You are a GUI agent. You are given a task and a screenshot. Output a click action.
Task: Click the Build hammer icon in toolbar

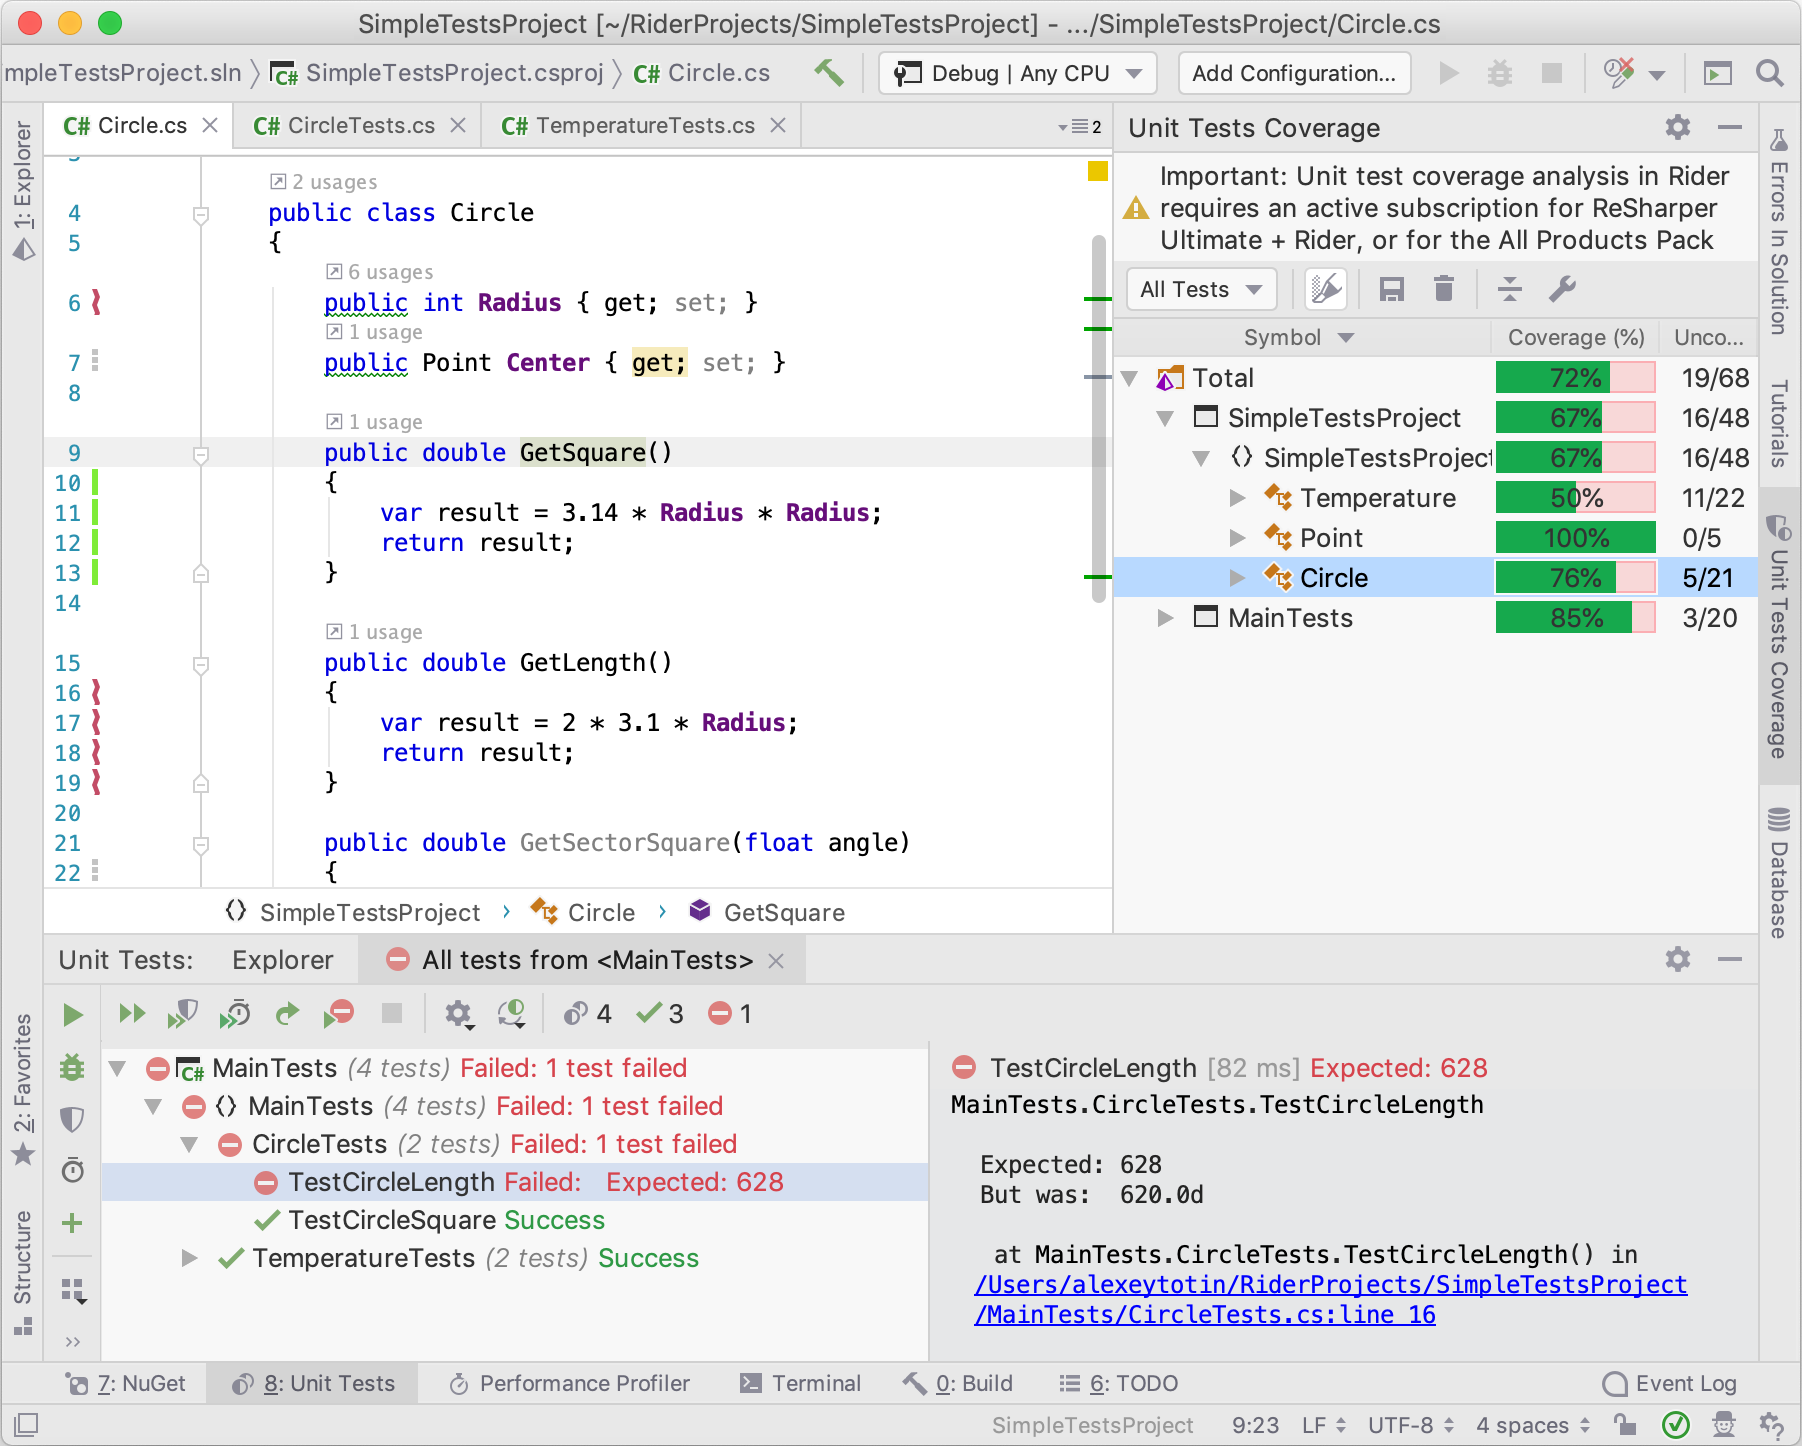(x=829, y=73)
